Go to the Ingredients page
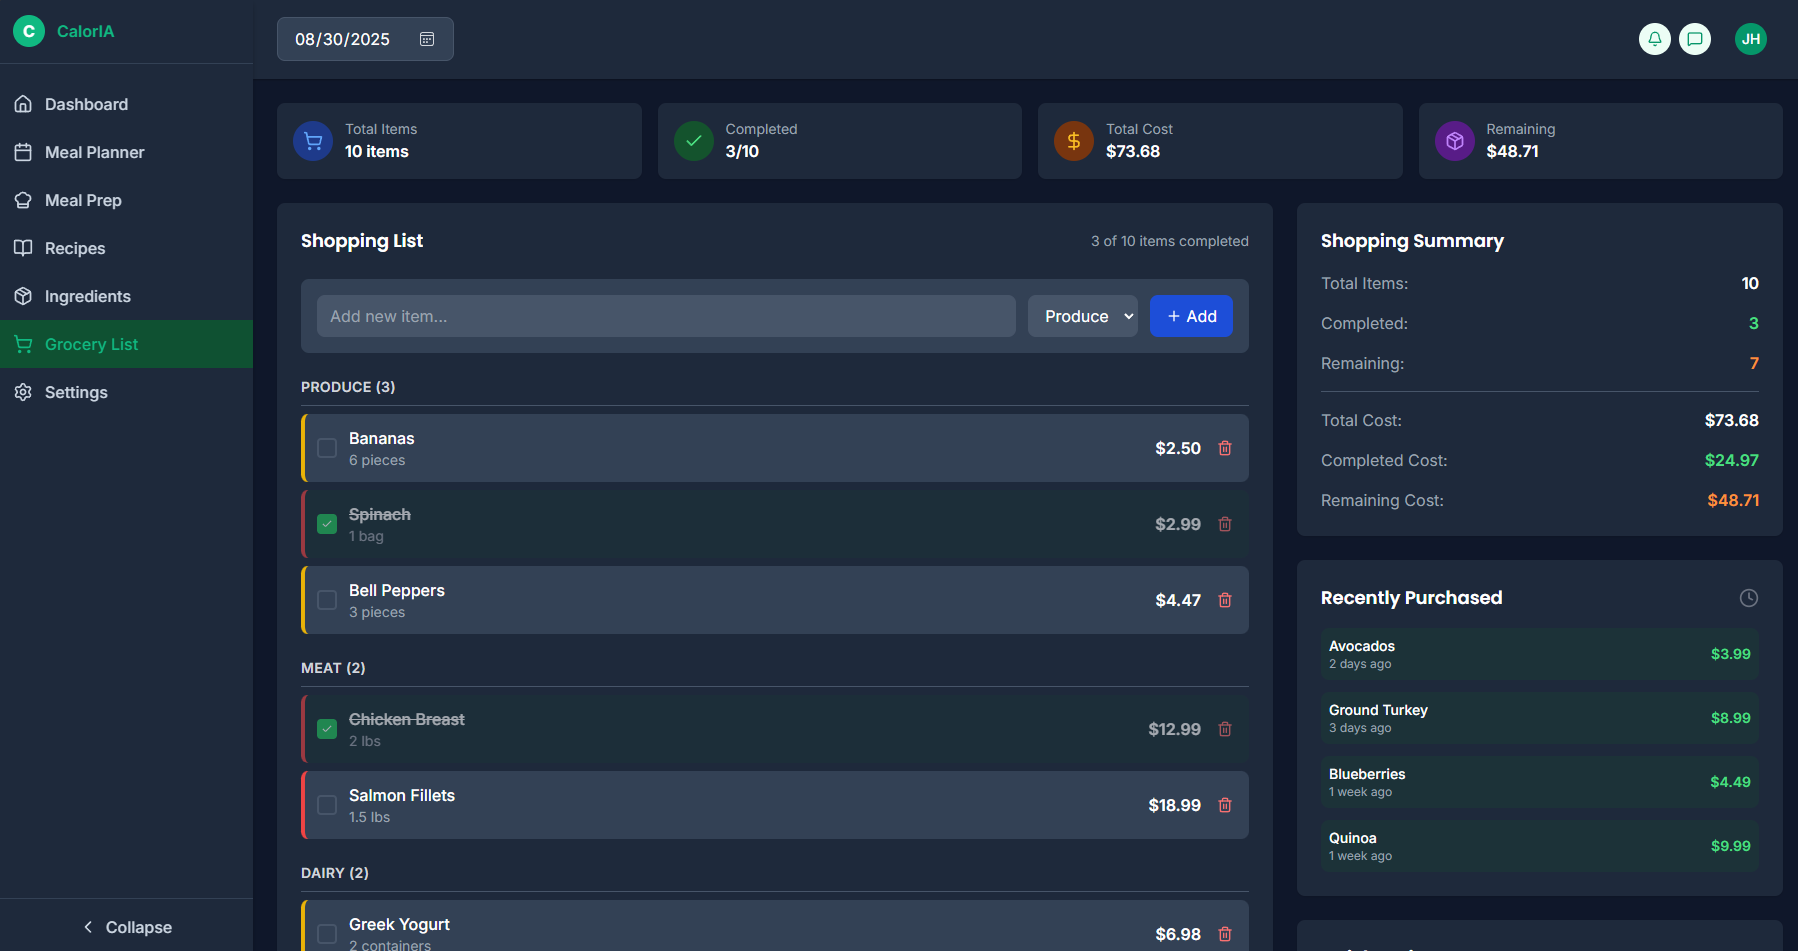Screen dimensions: 1798x951 126,296
